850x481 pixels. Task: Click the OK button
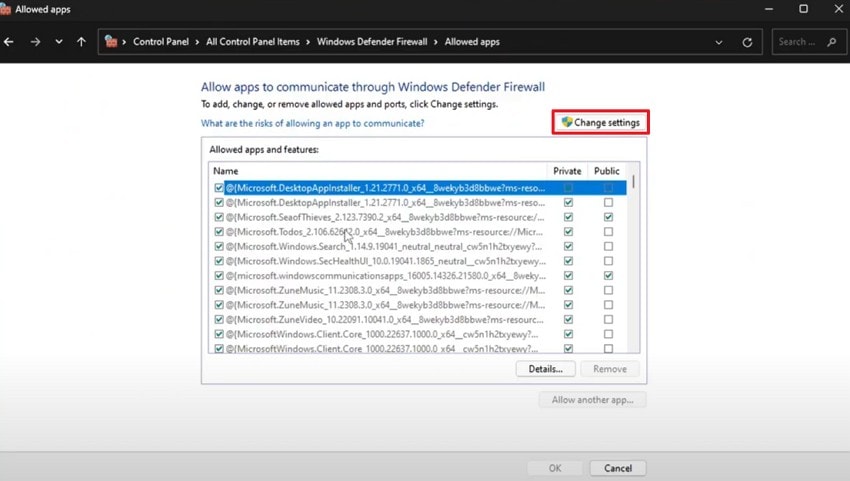pos(555,468)
